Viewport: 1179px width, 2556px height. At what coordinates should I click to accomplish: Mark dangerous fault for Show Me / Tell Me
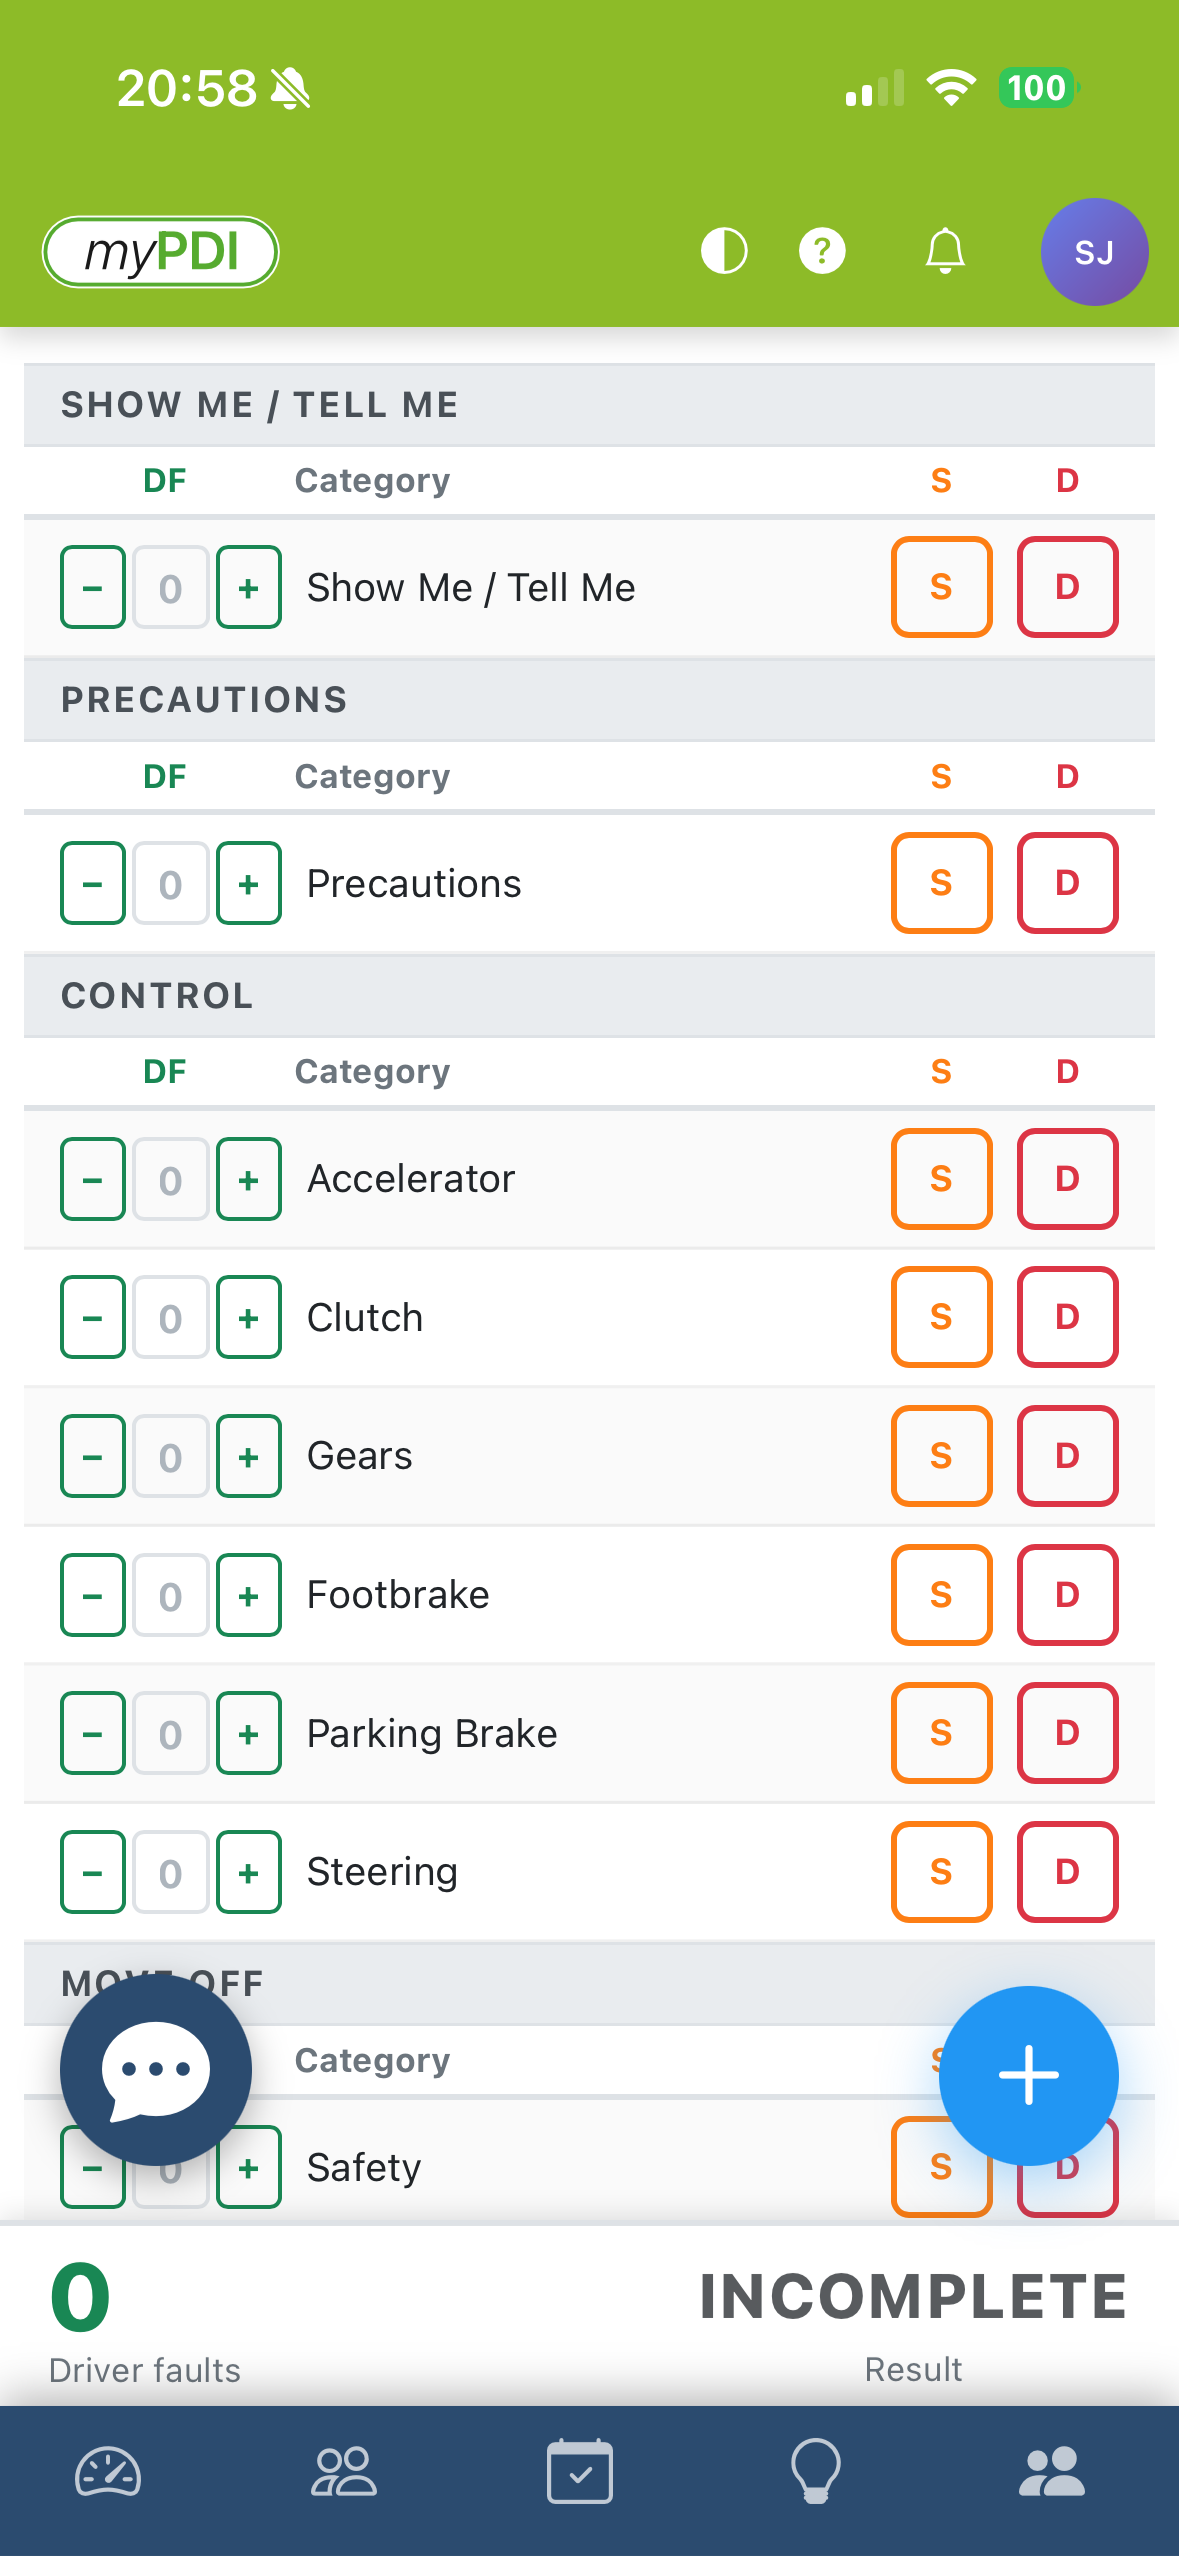click(1067, 587)
